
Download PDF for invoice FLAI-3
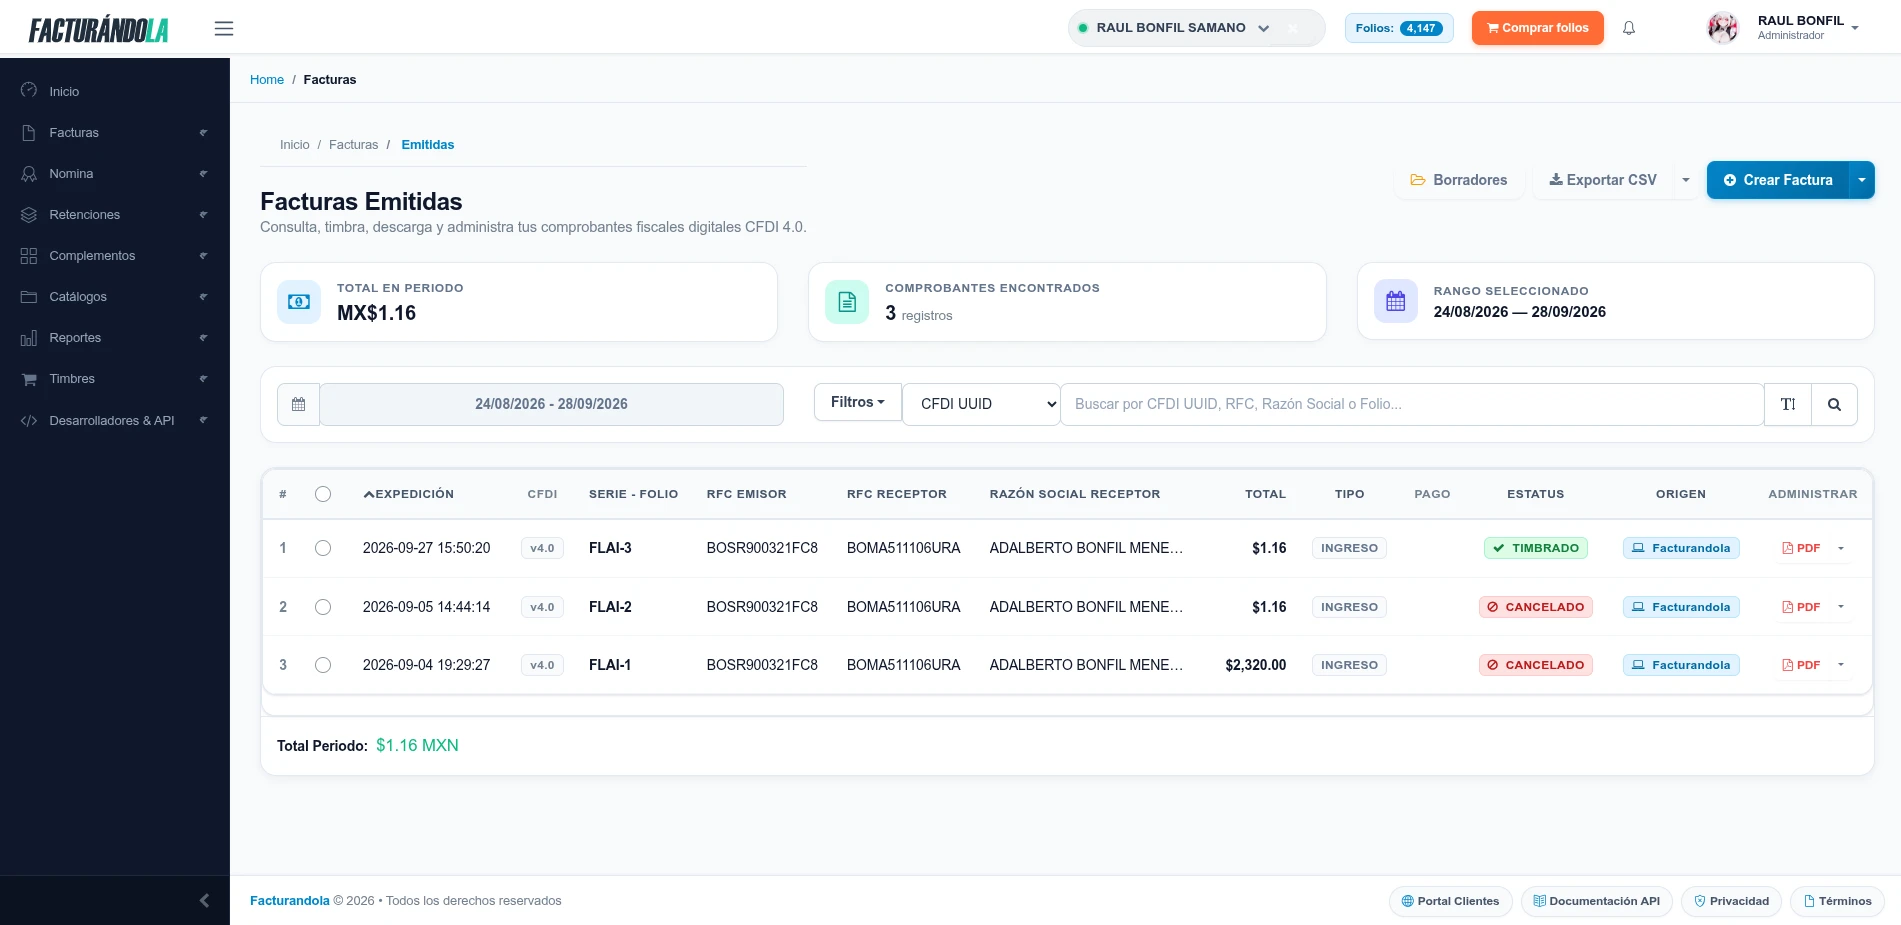coord(1801,548)
